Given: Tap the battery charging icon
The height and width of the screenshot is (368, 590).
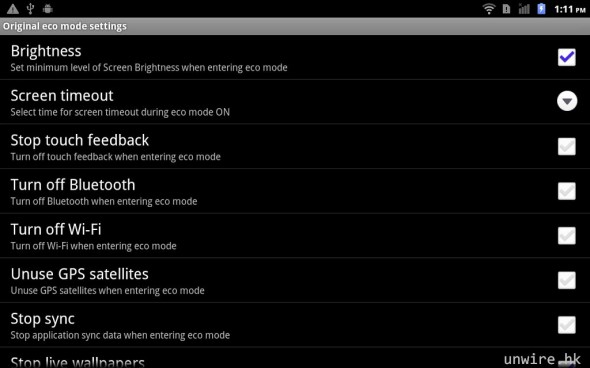Looking at the screenshot, I should [x=541, y=9].
